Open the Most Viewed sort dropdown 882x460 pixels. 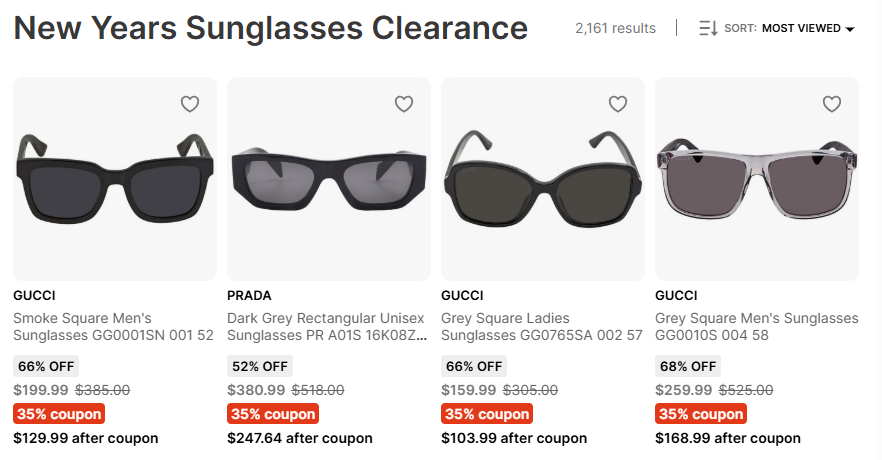click(x=807, y=29)
